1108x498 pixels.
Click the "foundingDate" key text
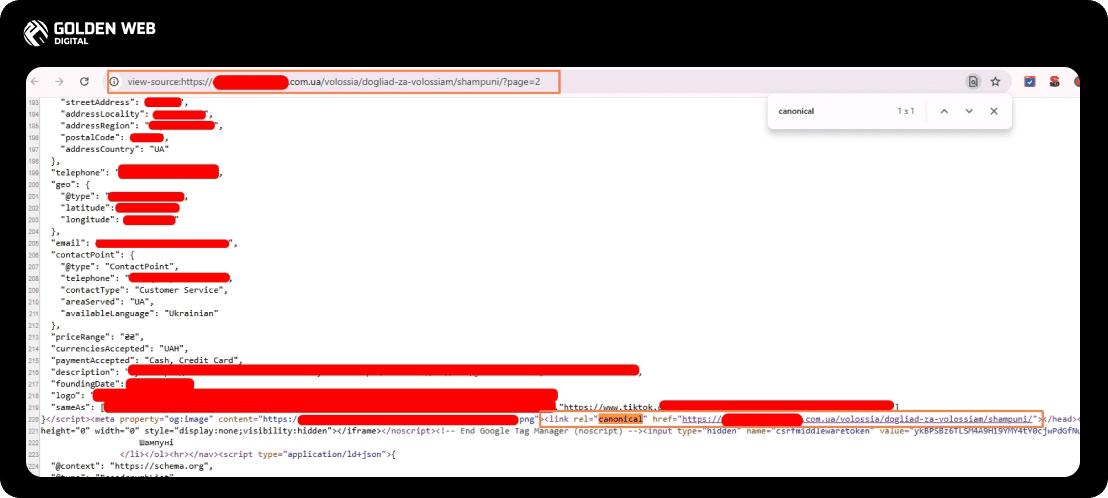[x=84, y=384]
